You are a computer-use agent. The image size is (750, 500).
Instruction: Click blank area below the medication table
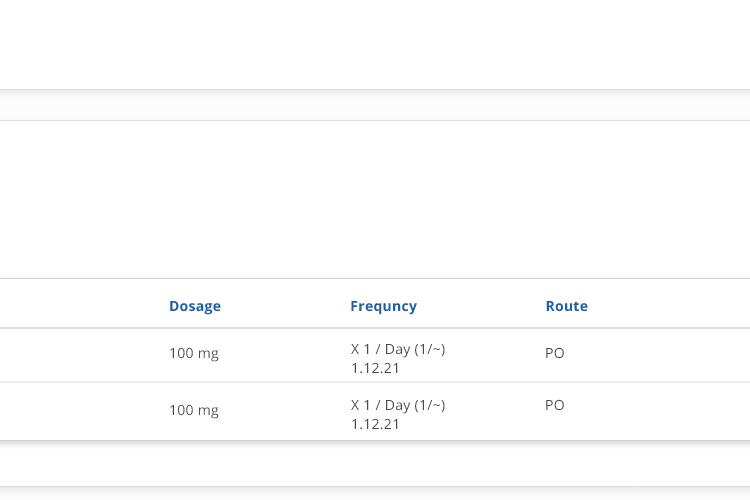click(375, 463)
